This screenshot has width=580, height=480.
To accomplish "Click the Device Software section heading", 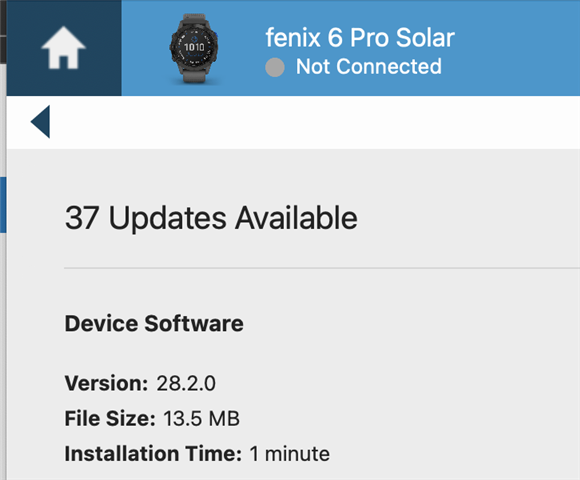I will pyautogui.click(x=154, y=324).
